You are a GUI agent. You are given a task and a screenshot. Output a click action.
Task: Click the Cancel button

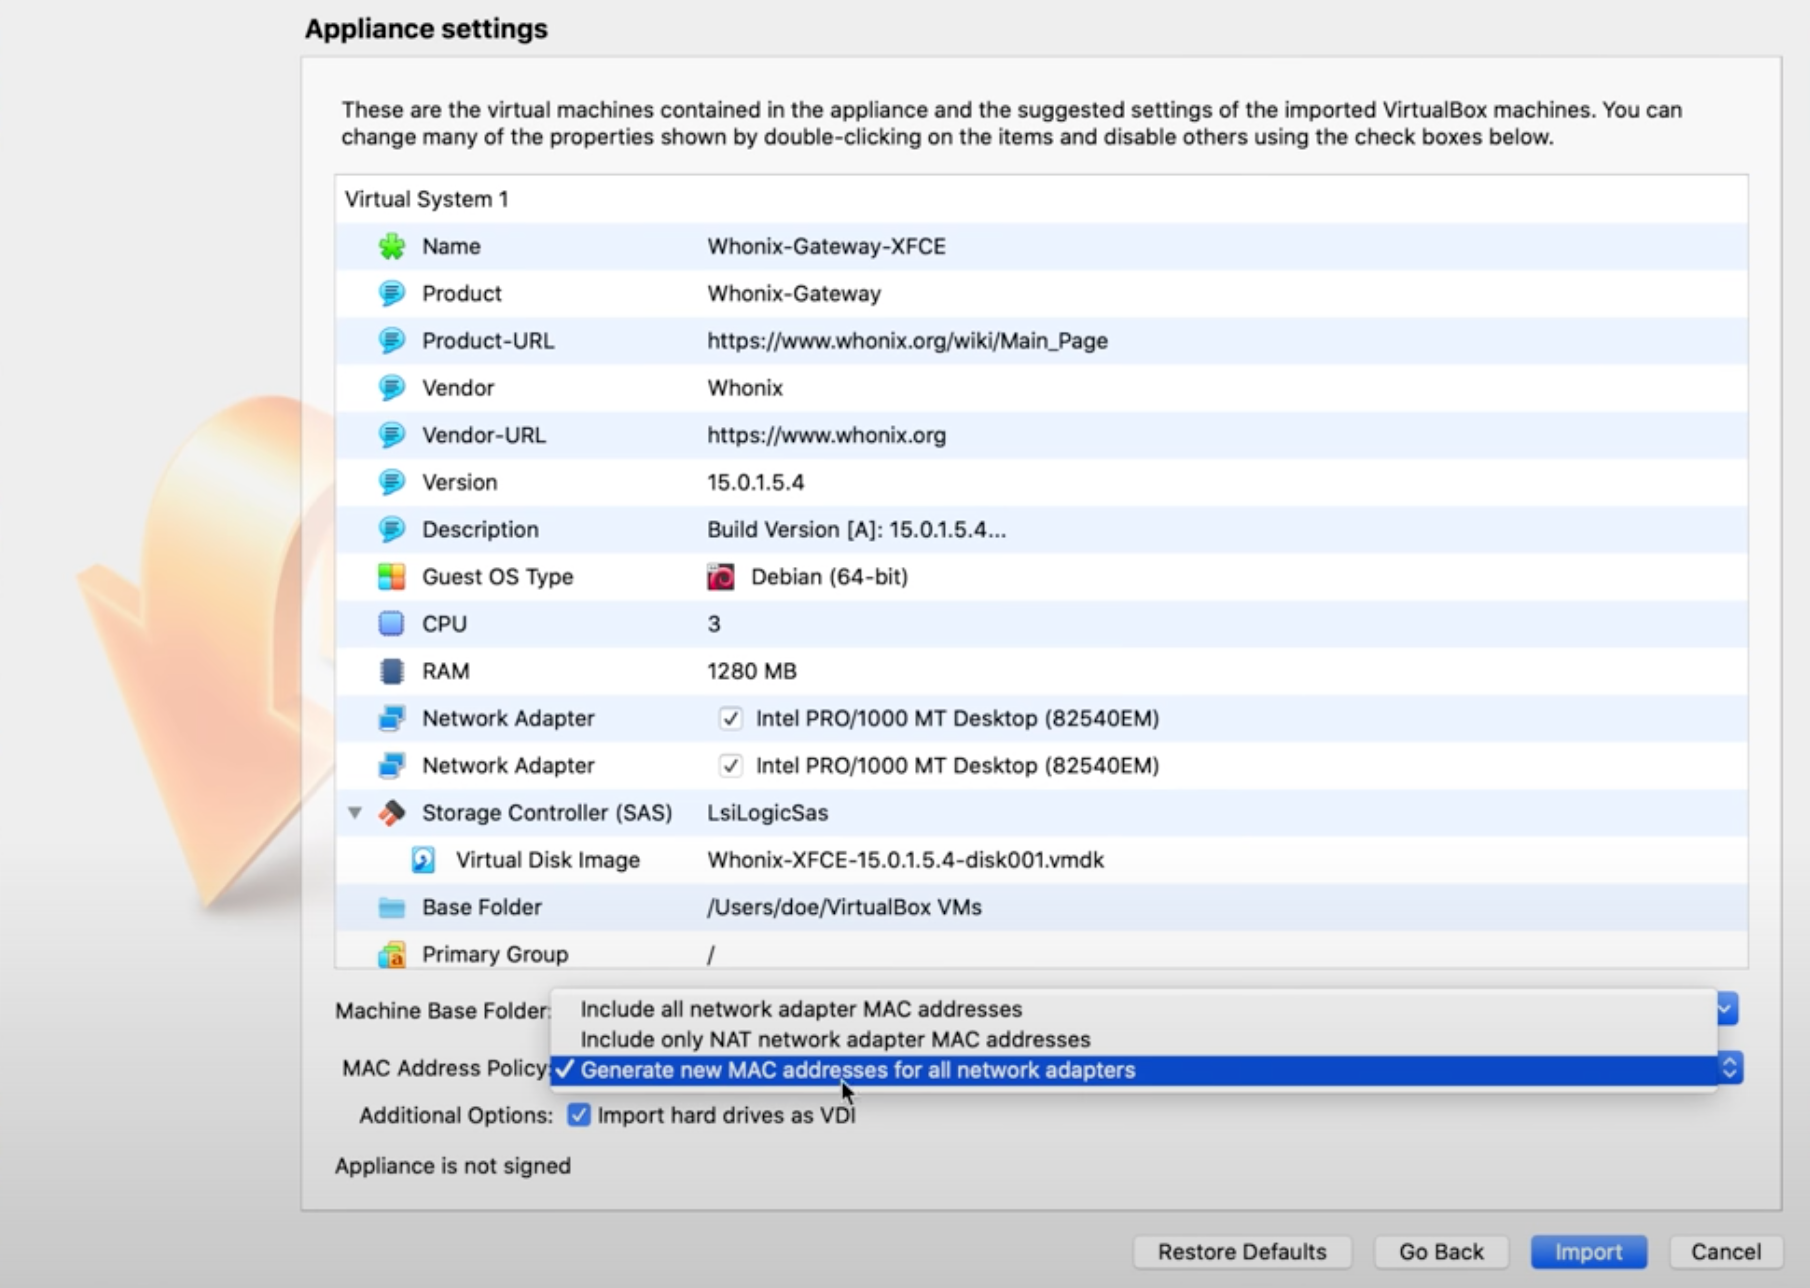click(1725, 1252)
